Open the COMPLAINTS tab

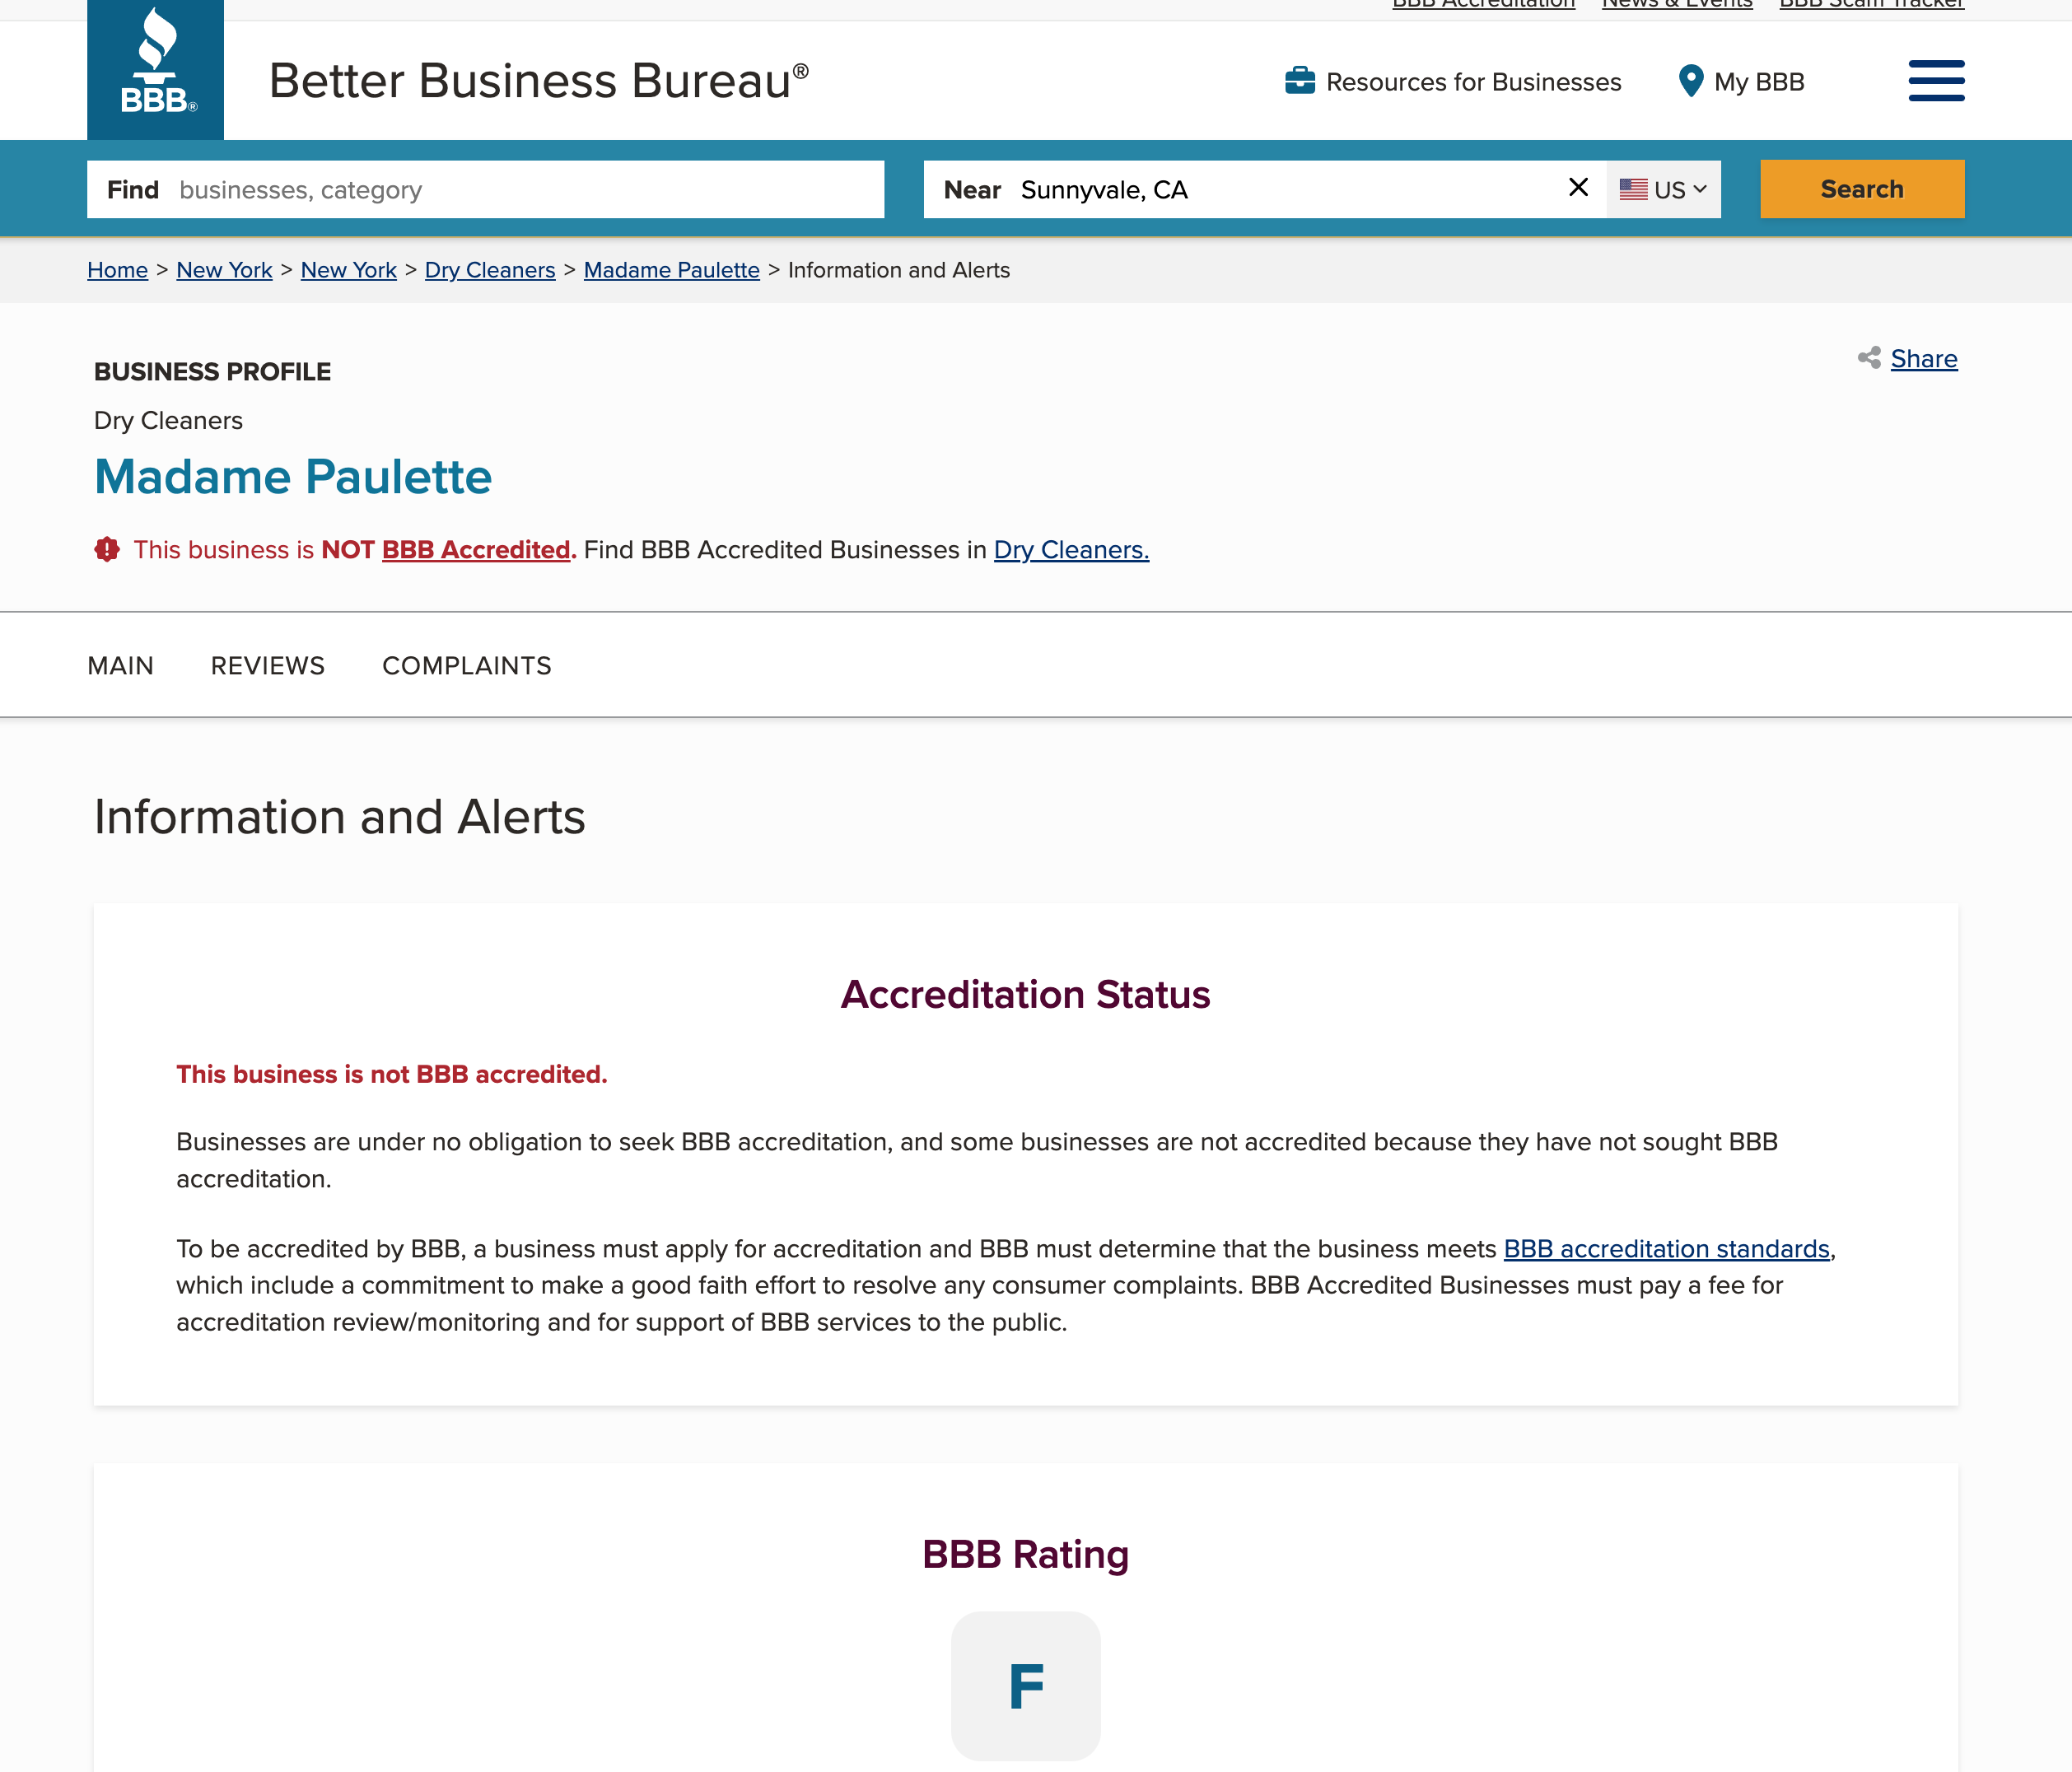coord(467,666)
